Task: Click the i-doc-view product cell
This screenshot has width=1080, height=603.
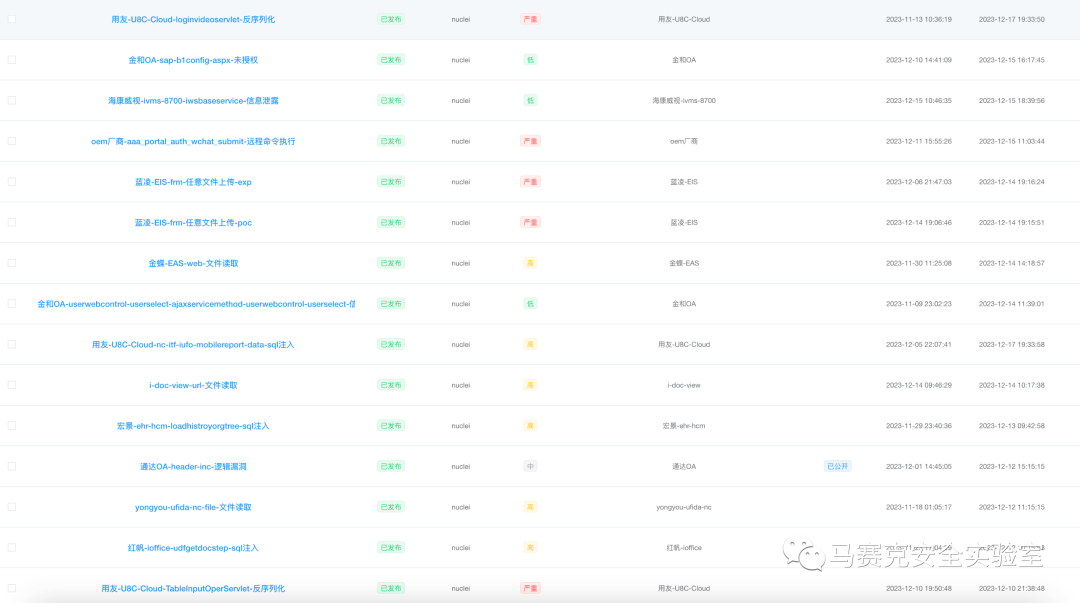Action: [x=684, y=385]
